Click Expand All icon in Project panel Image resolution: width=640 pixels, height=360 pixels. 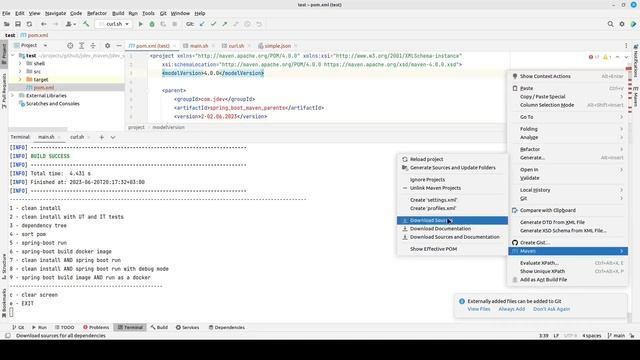point(82,46)
